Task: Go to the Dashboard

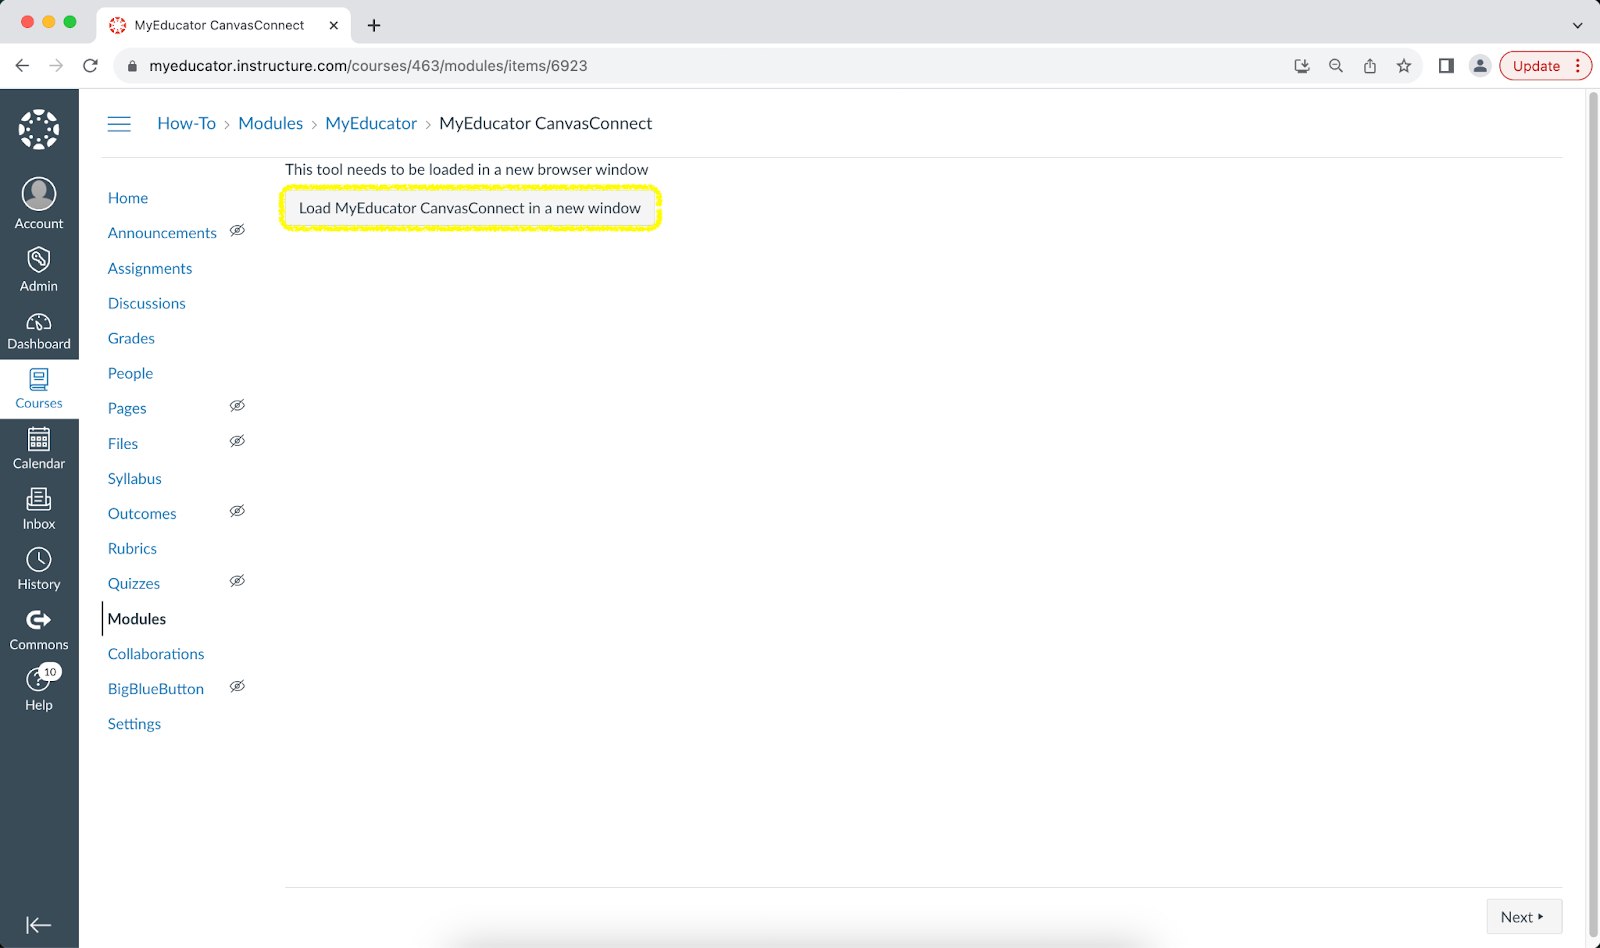Action: click(x=39, y=331)
